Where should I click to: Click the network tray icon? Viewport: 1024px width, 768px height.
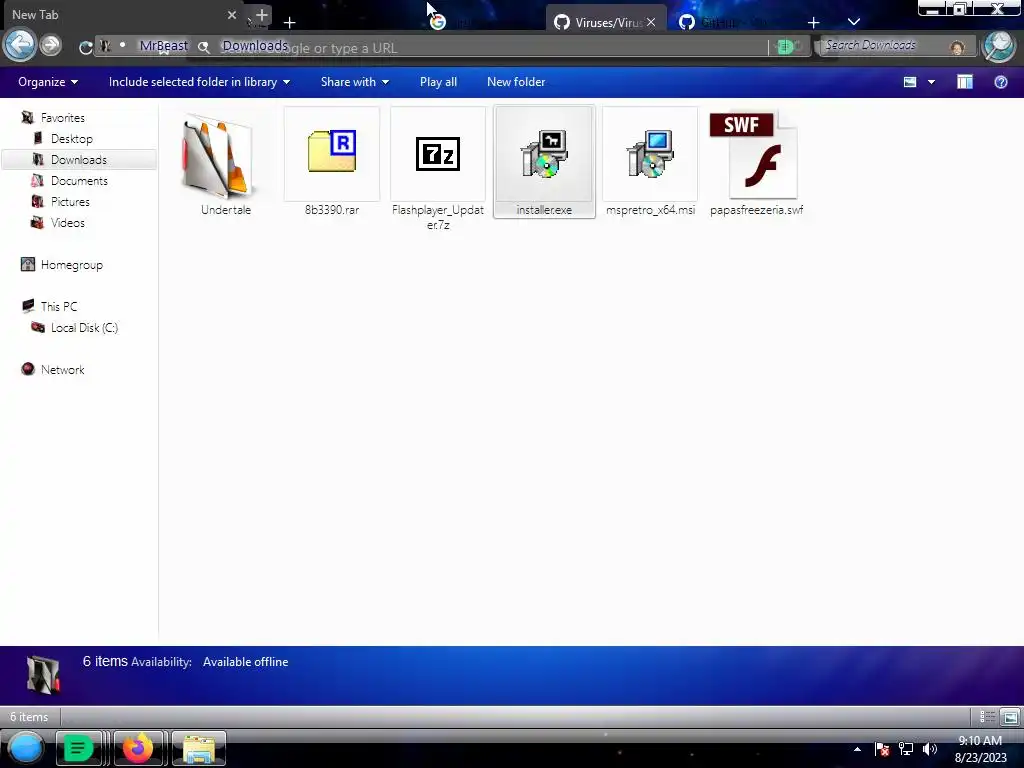coord(906,749)
